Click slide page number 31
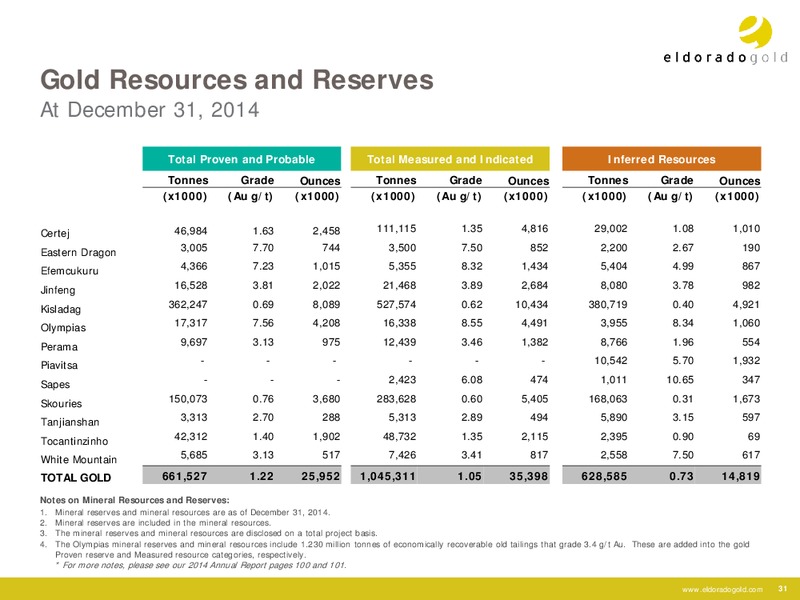The image size is (800, 600). pos(783,588)
